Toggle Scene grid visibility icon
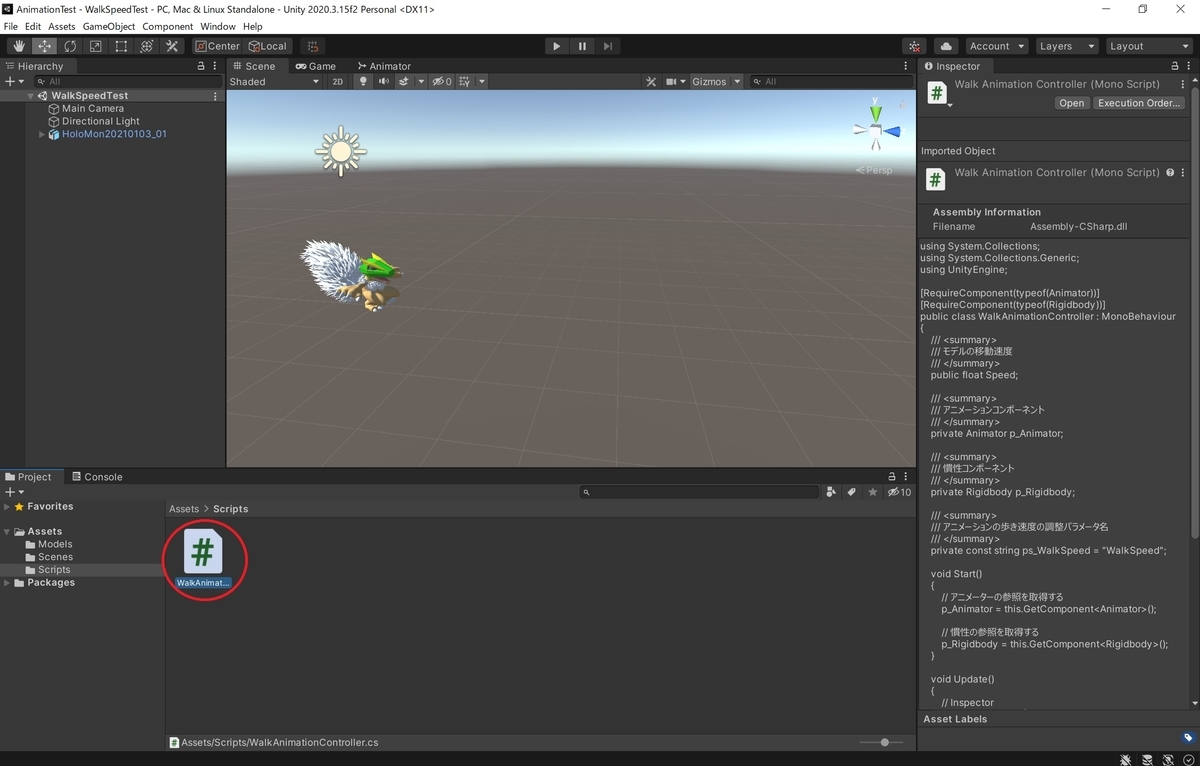Screen dimensions: 1200x766 (x=465, y=82)
